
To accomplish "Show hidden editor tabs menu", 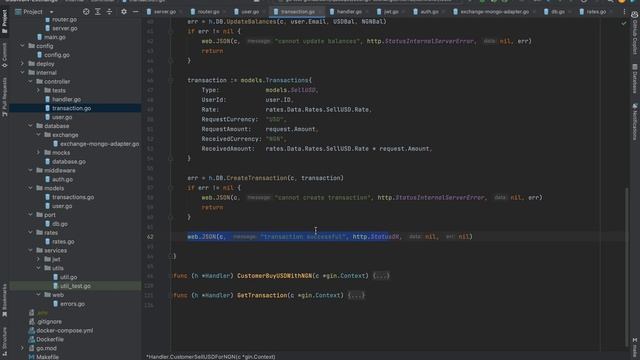I will tap(624, 12).
